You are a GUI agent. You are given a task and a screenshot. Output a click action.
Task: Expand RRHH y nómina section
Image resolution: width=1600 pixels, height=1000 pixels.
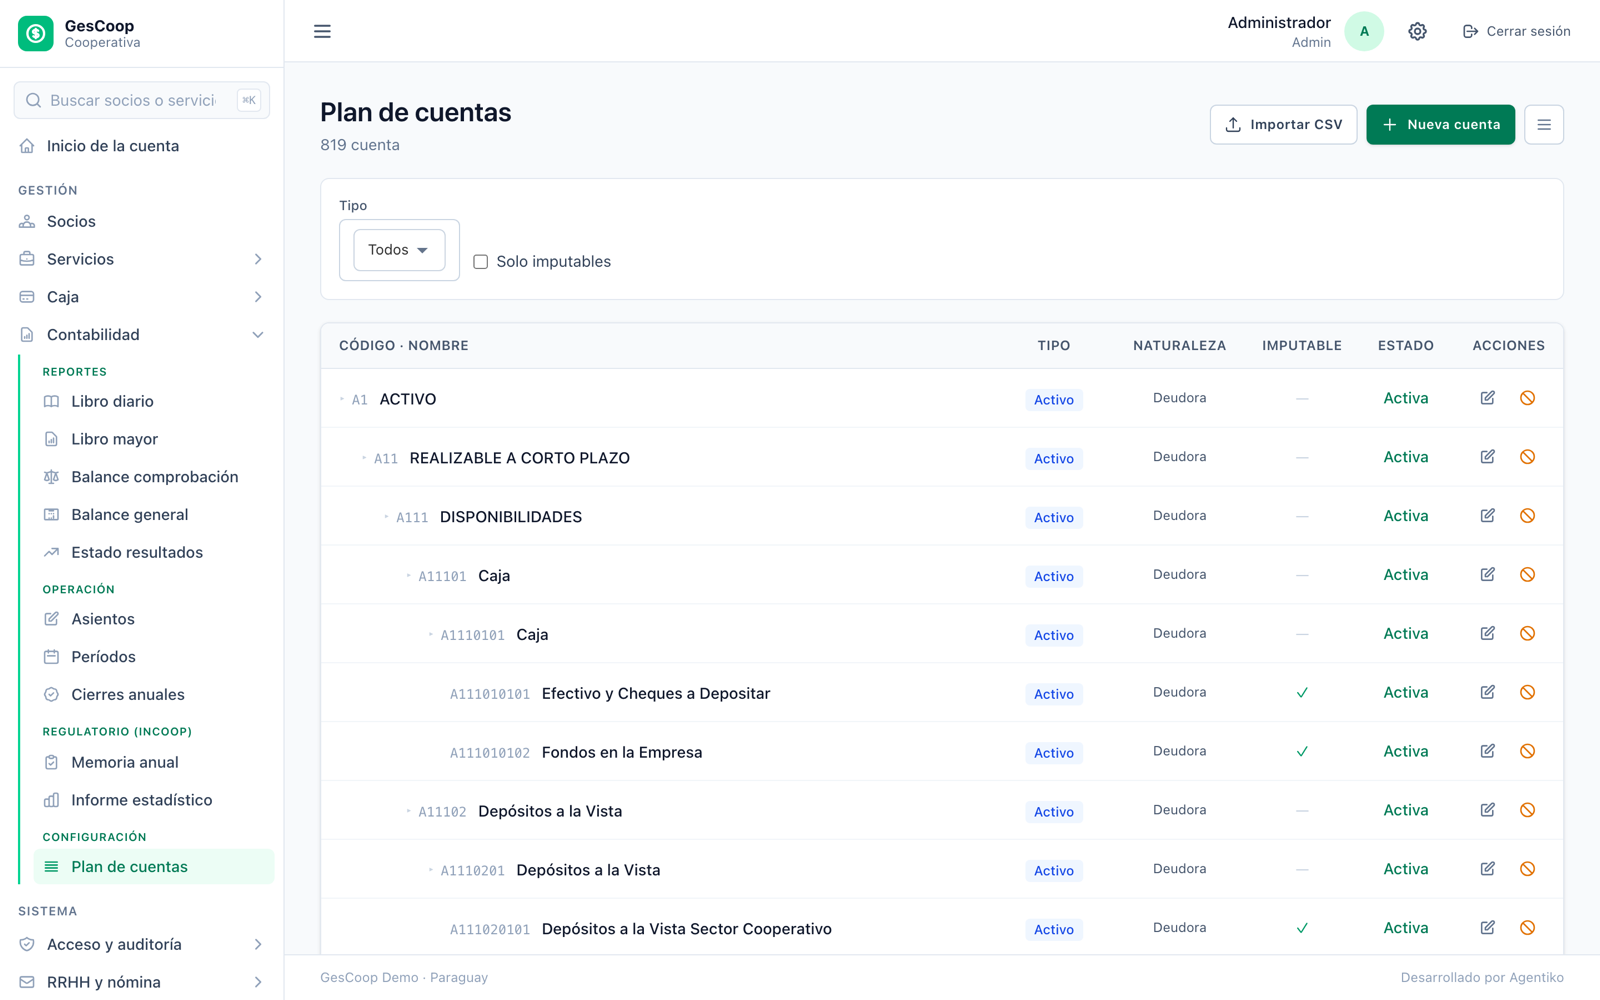(x=142, y=983)
